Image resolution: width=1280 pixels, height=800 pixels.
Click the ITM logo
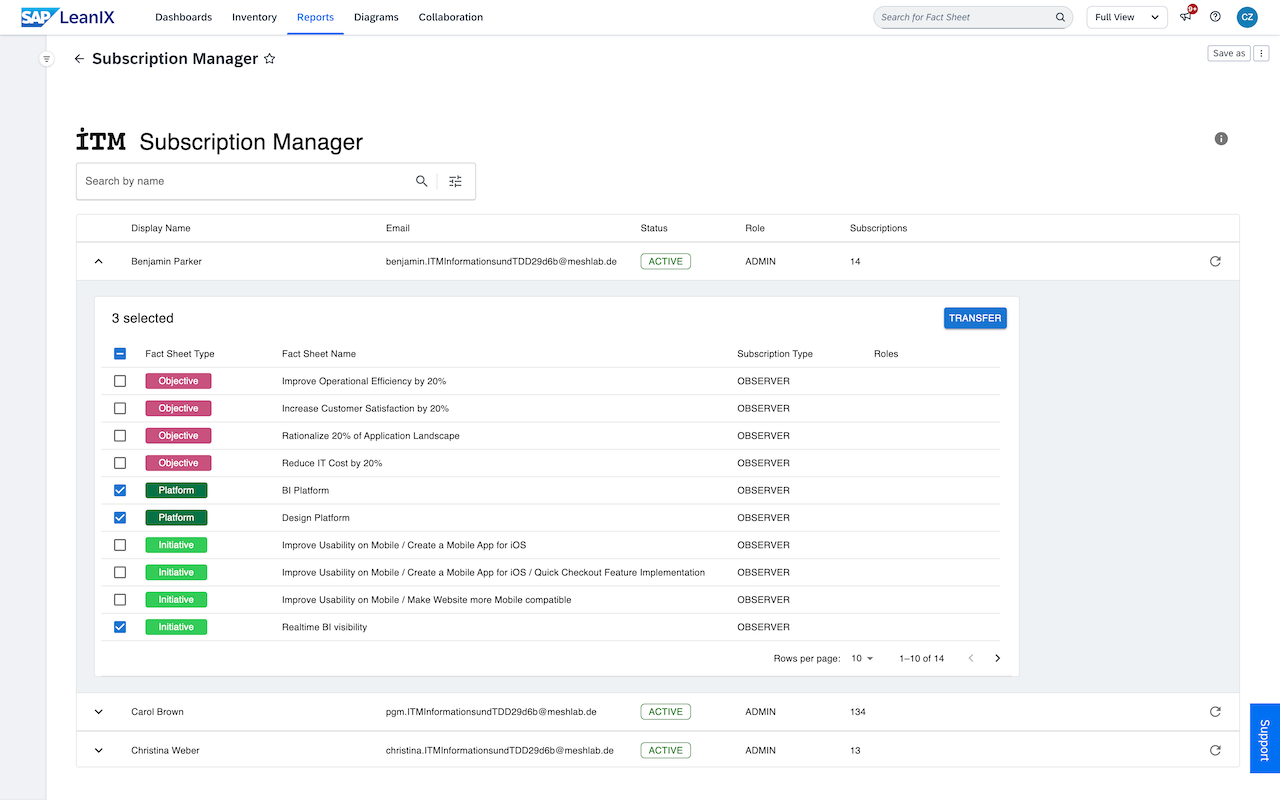coord(101,139)
